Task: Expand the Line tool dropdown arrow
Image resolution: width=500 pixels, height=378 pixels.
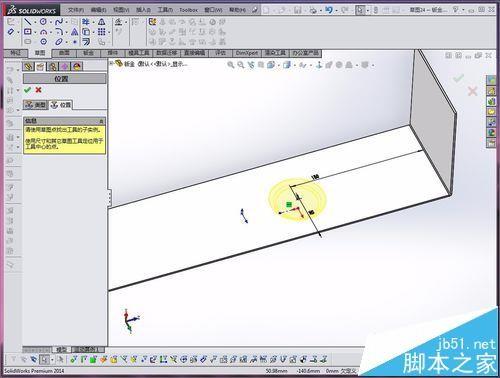Action: click(35, 23)
